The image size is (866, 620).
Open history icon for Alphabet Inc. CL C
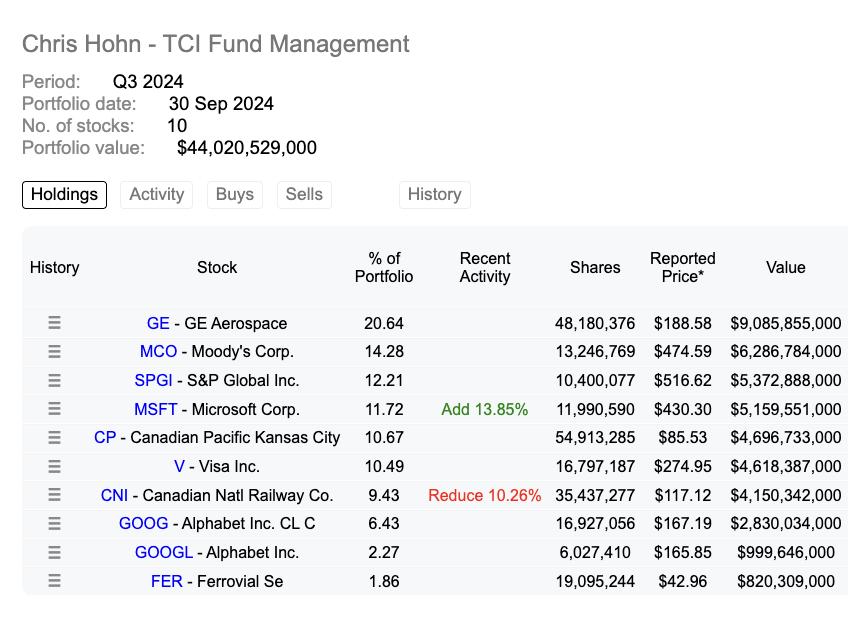pyautogui.click(x=54, y=523)
